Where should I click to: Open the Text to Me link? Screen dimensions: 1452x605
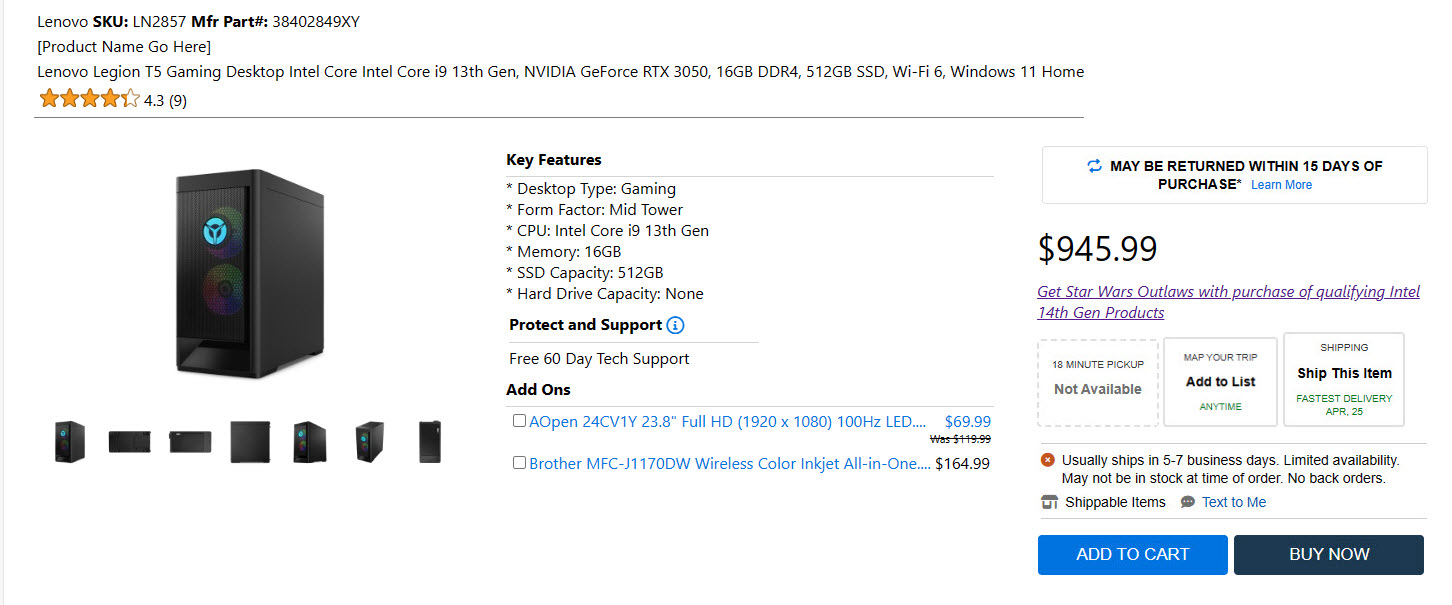click(1233, 502)
